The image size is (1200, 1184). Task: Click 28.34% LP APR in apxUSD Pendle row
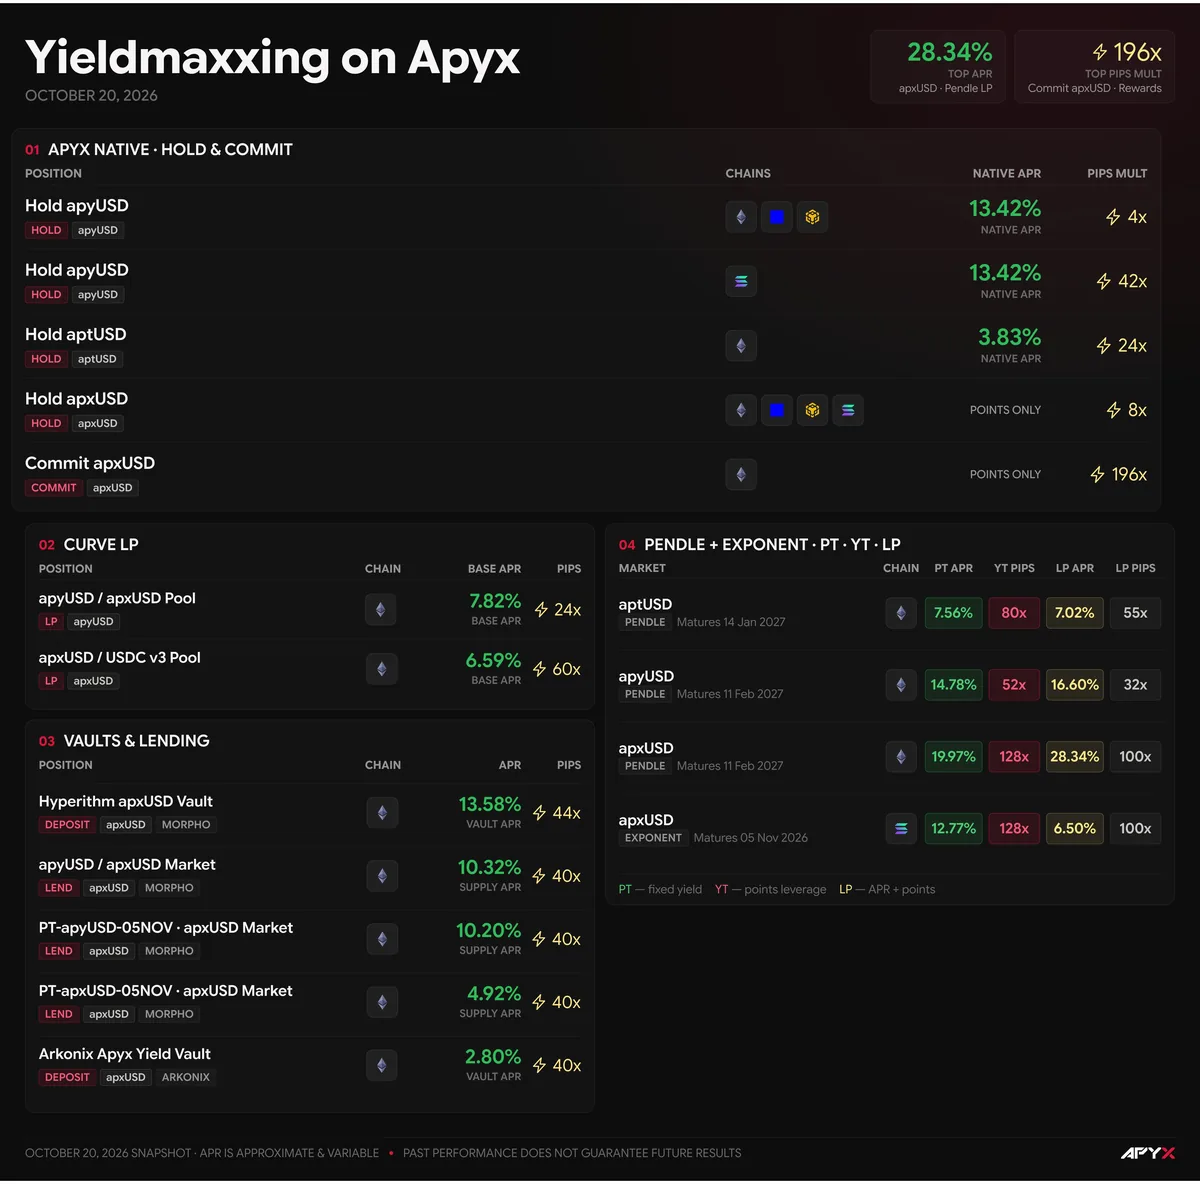1075,757
